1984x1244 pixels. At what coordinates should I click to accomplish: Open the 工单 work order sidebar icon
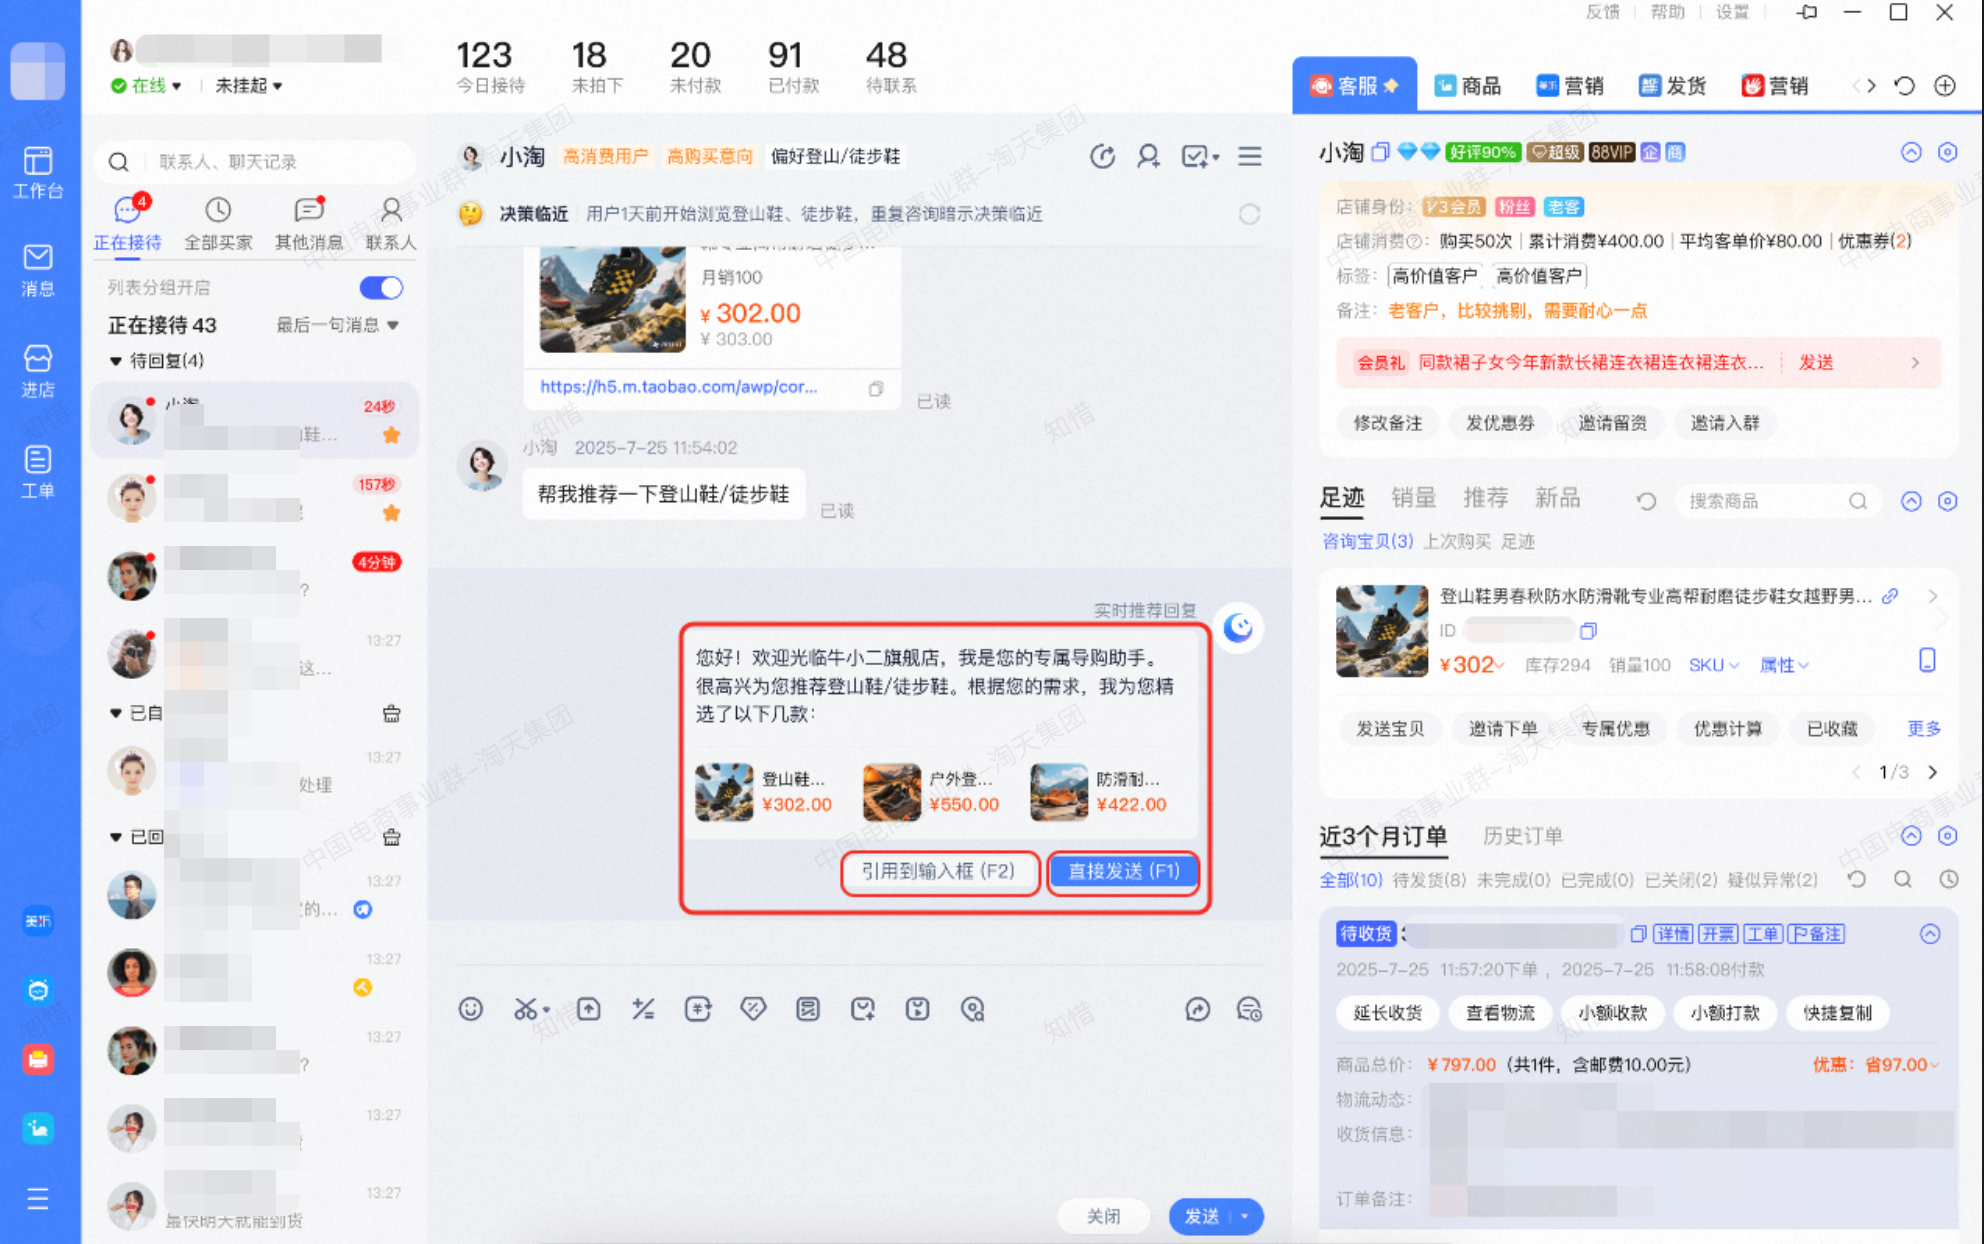pos(38,472)
